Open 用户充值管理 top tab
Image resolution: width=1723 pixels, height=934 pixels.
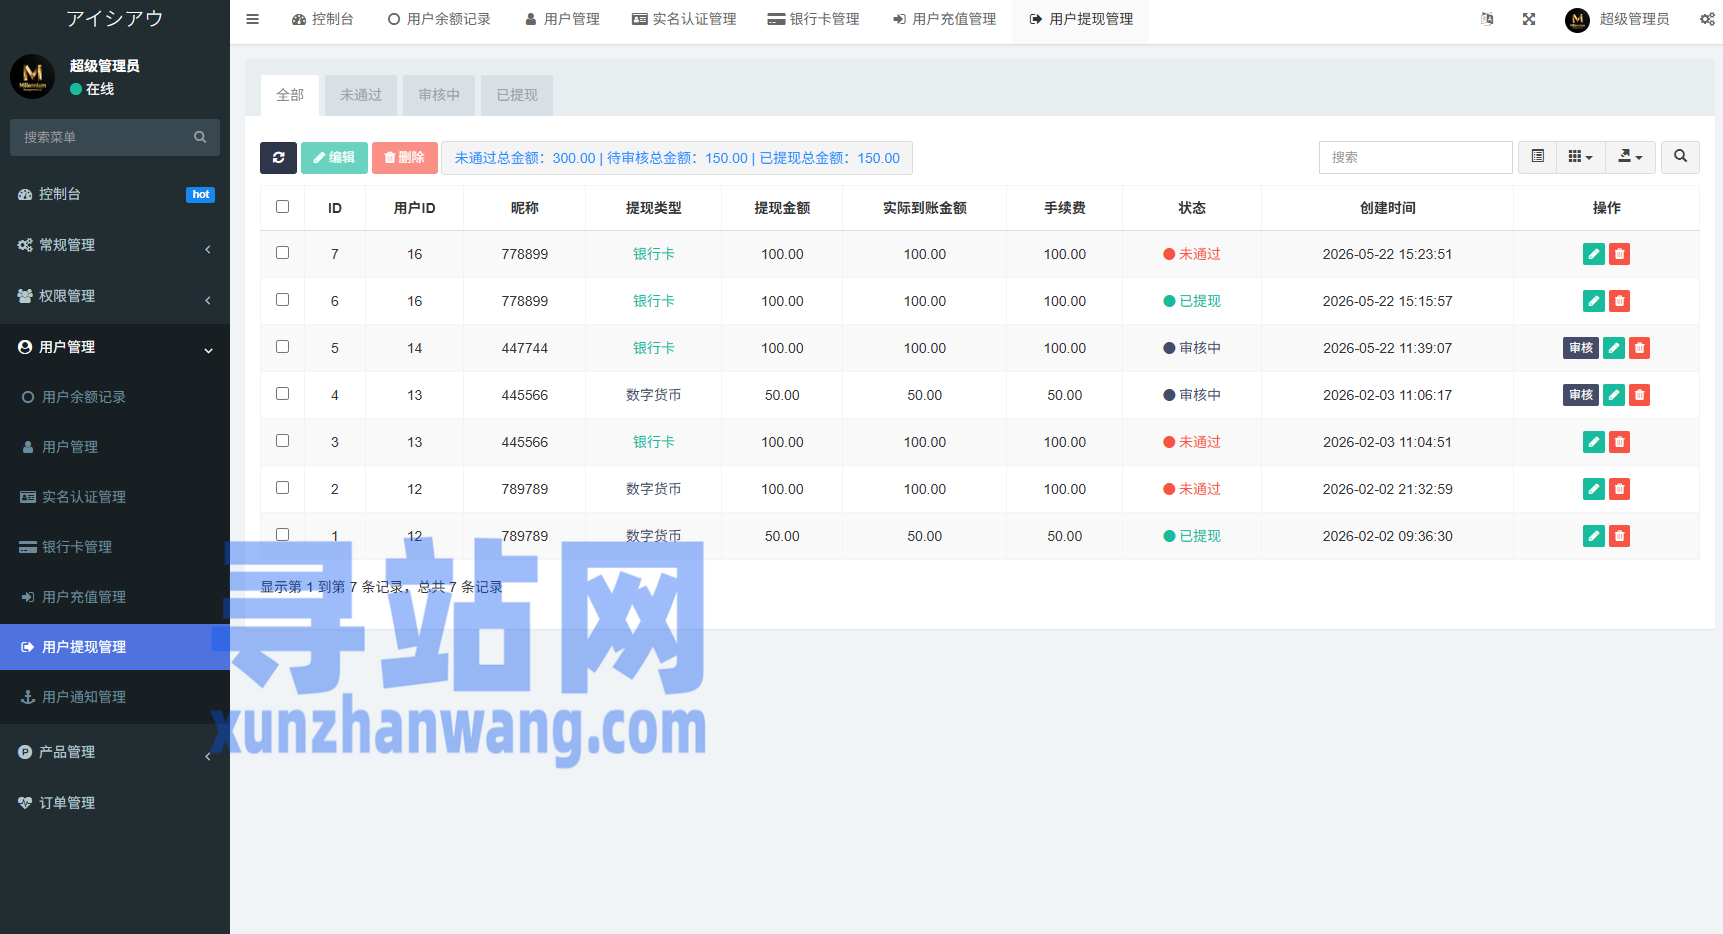pyautogui.click(x=944, y=19)
